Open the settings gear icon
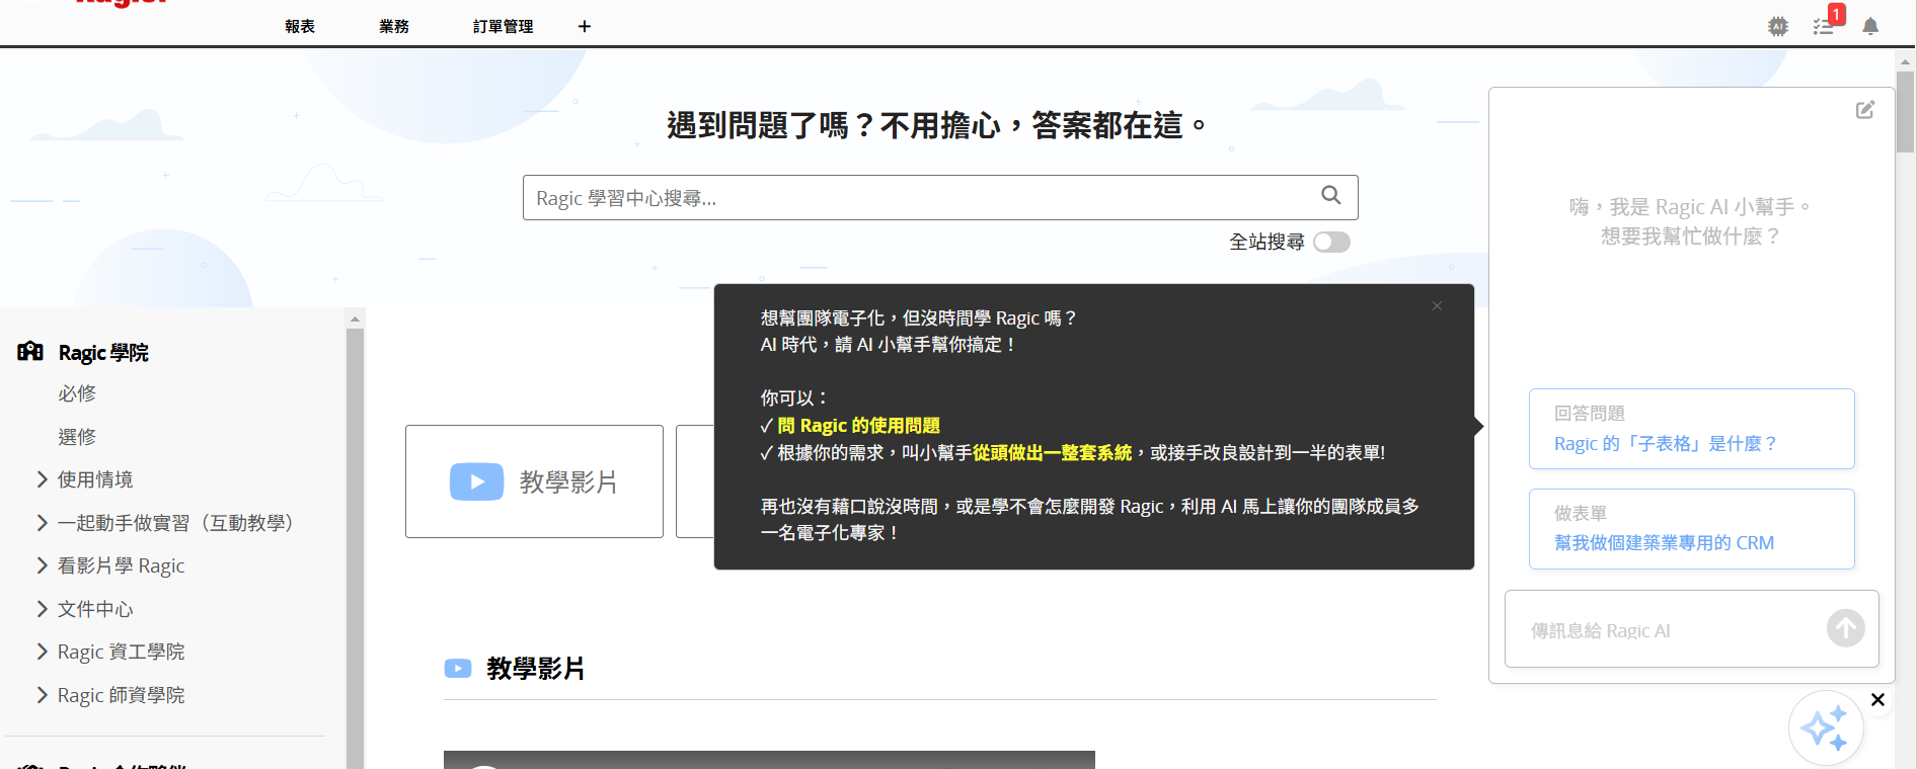 1777,27
